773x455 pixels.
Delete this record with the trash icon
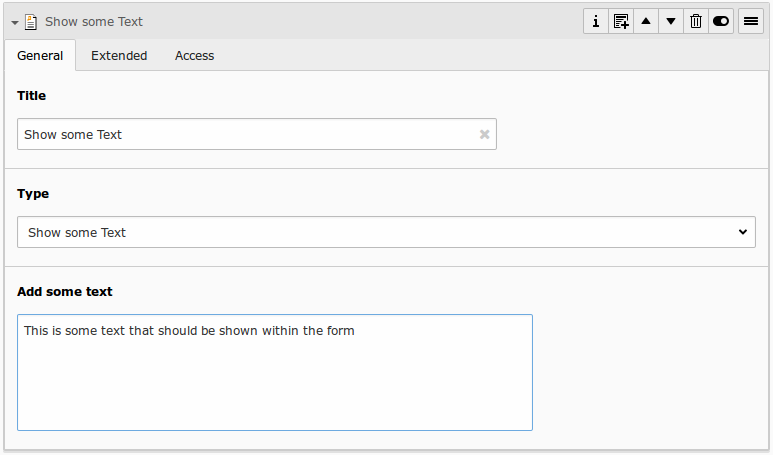click(696, 21)
